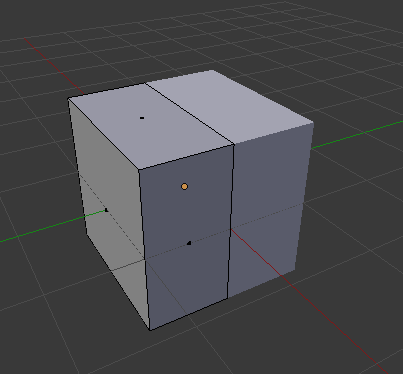Select the loop-cut edge crossing the top

(189, 114)
